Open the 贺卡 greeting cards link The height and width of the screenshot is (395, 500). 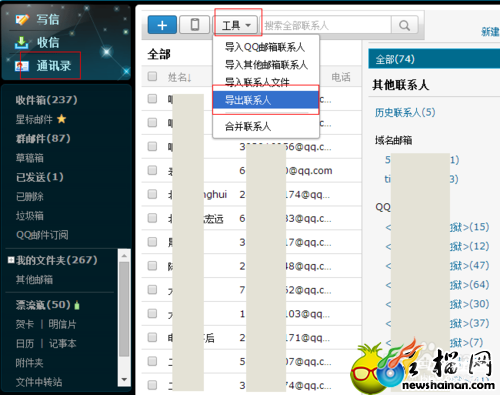click(25, 324)
